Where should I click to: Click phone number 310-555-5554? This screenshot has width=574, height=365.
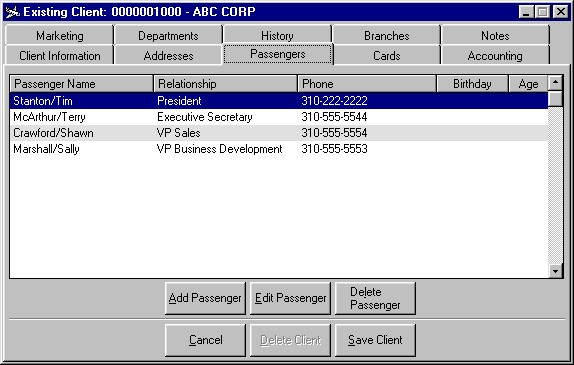334,133
